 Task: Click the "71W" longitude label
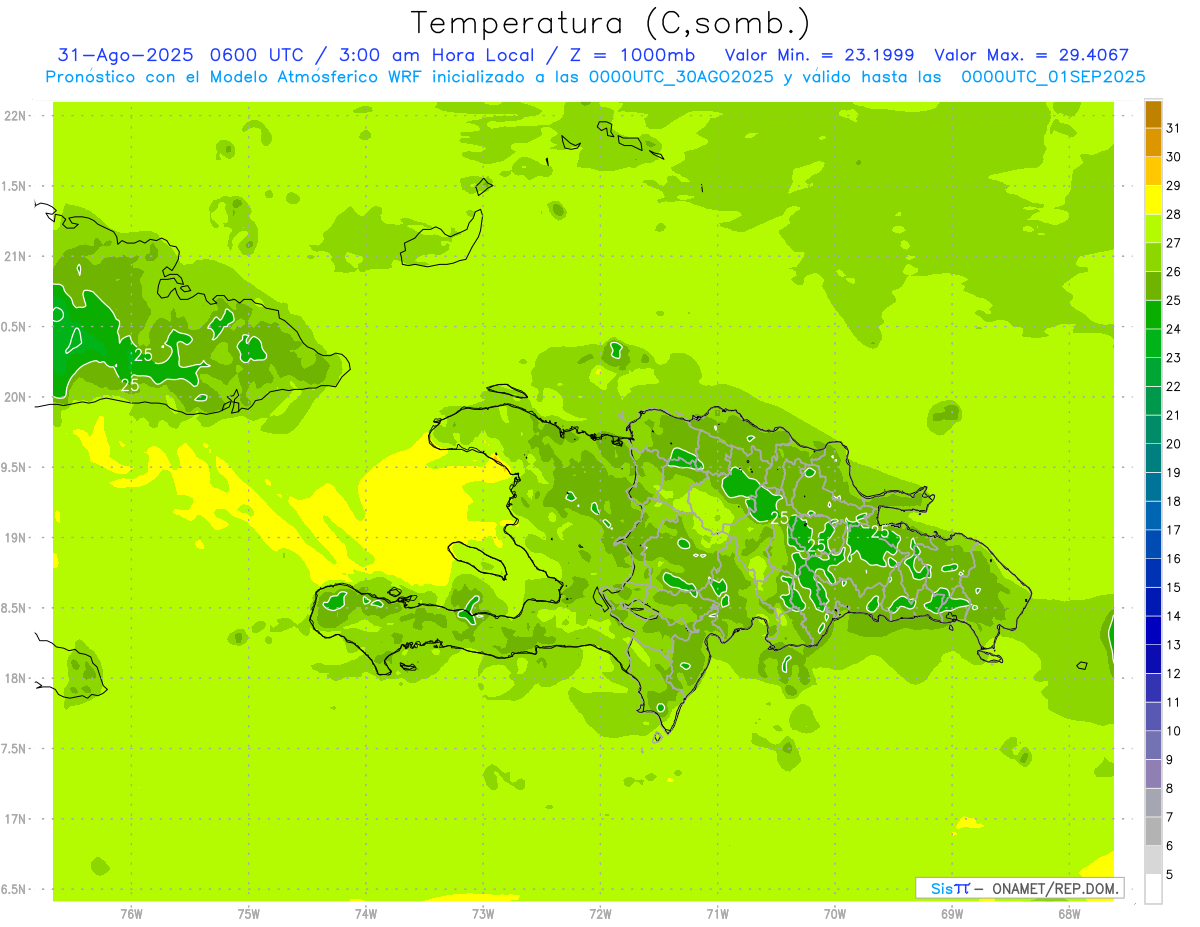(717, 913)
